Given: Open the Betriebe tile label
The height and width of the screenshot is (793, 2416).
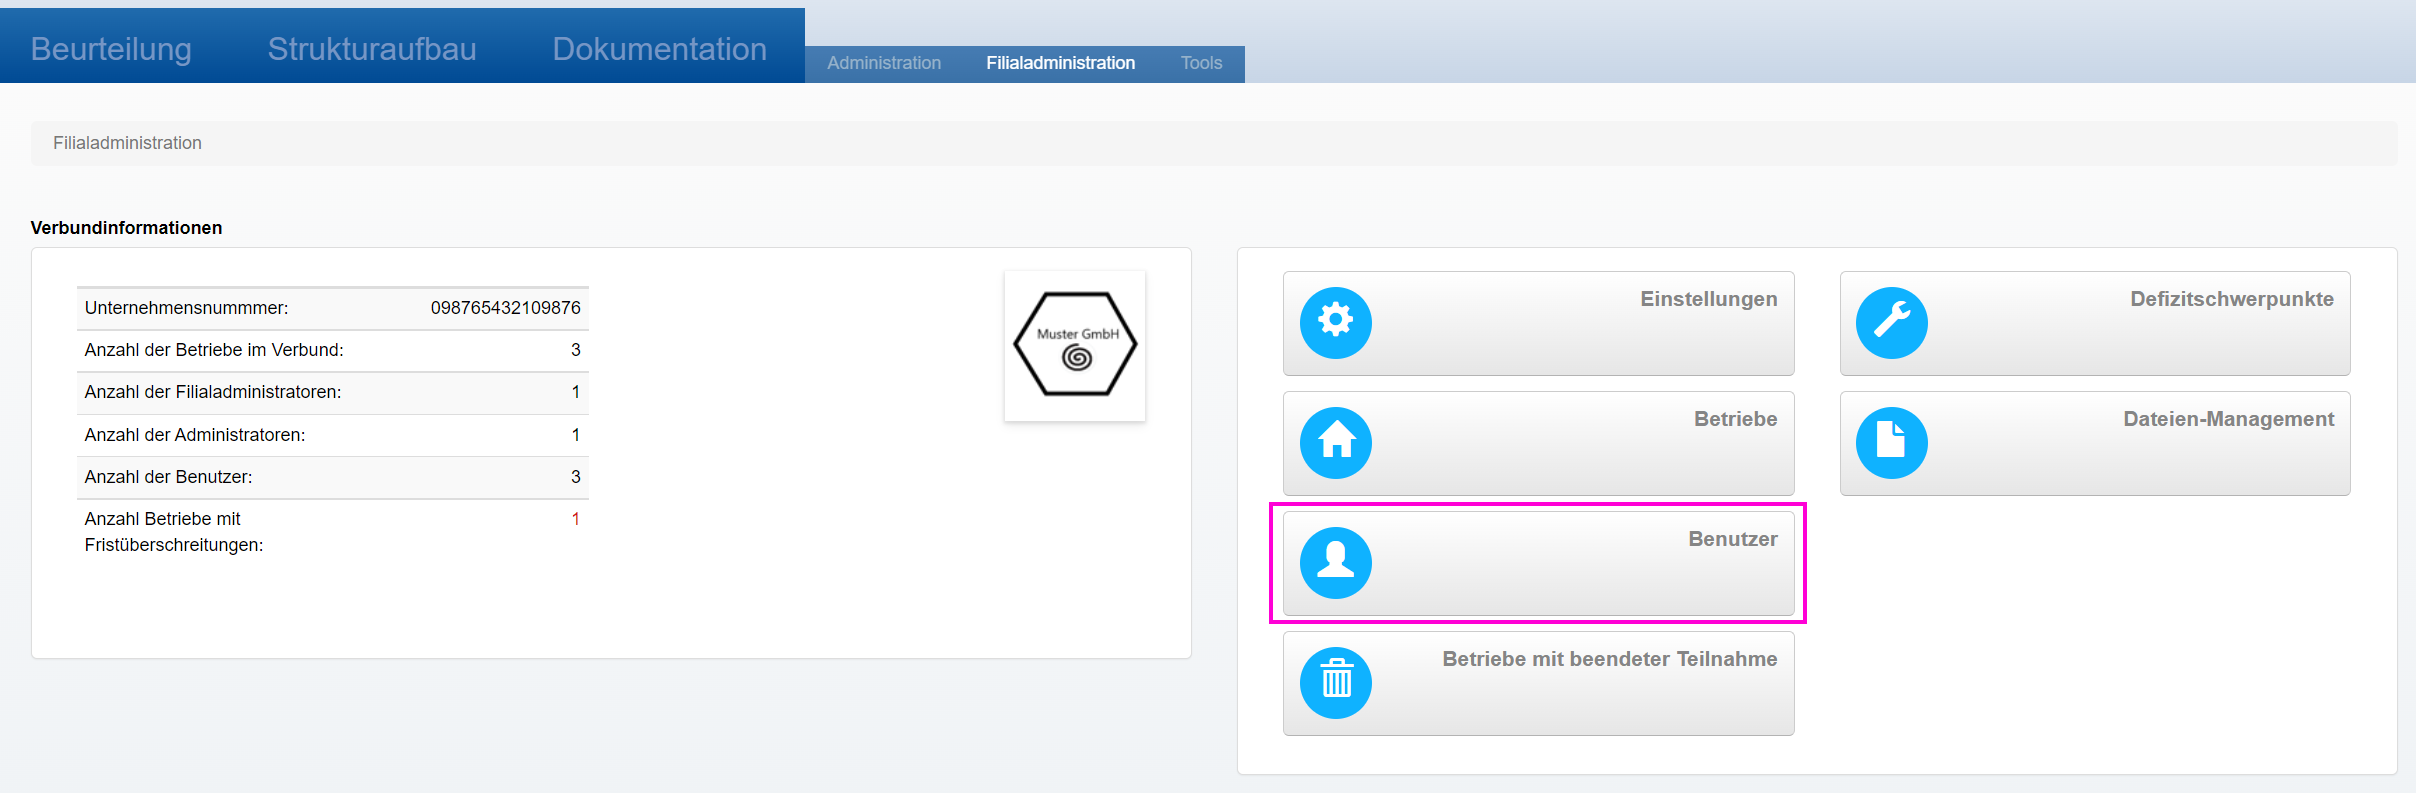Looking at the screenshot, I should pos(1735,419).
